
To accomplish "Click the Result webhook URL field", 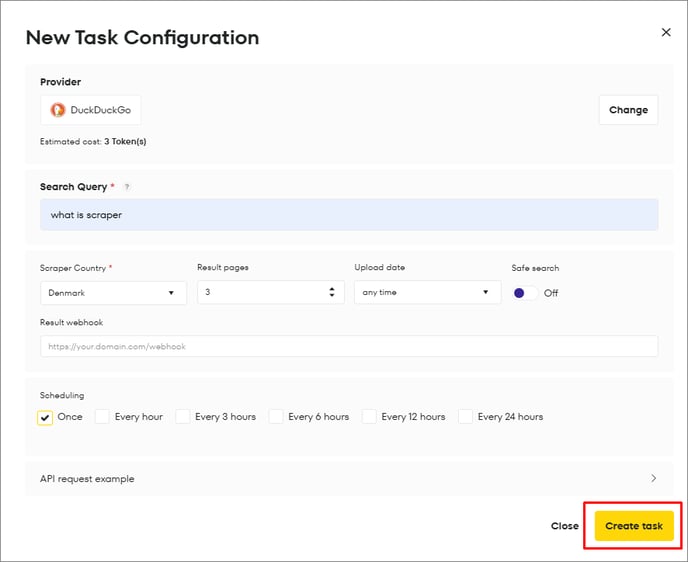I will click(349, 346).
